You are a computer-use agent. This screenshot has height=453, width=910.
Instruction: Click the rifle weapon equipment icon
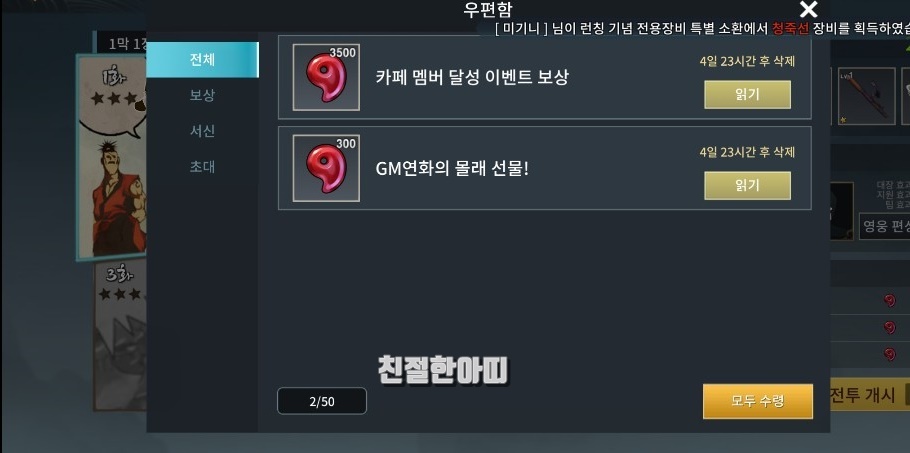pos(867,96)
